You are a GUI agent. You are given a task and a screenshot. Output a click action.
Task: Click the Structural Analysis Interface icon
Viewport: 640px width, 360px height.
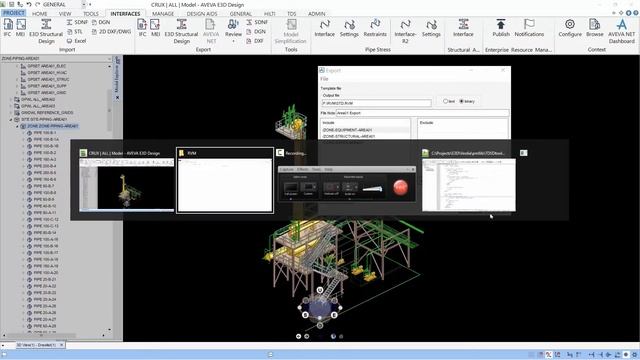[x=463, y=28]
